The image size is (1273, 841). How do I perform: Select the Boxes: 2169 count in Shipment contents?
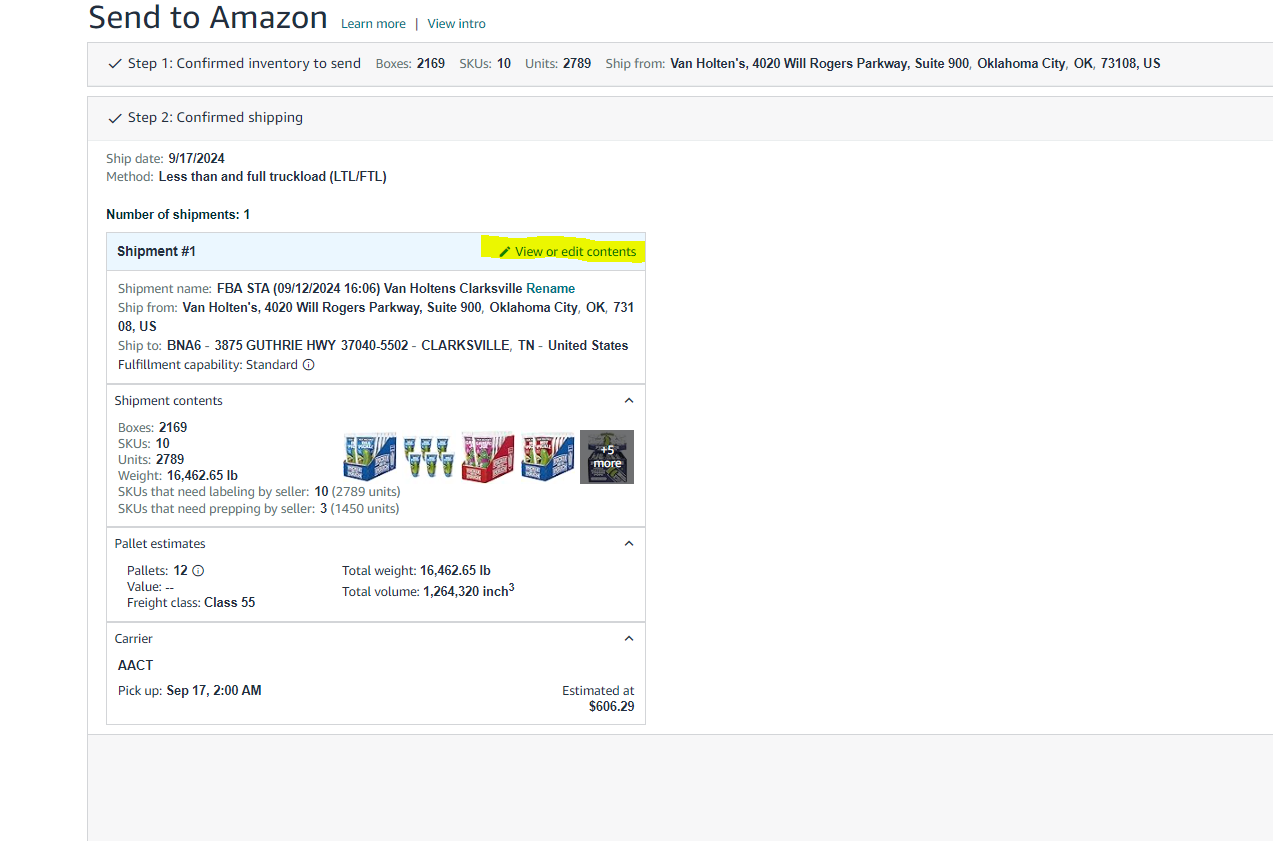click(x=152, y=428)
